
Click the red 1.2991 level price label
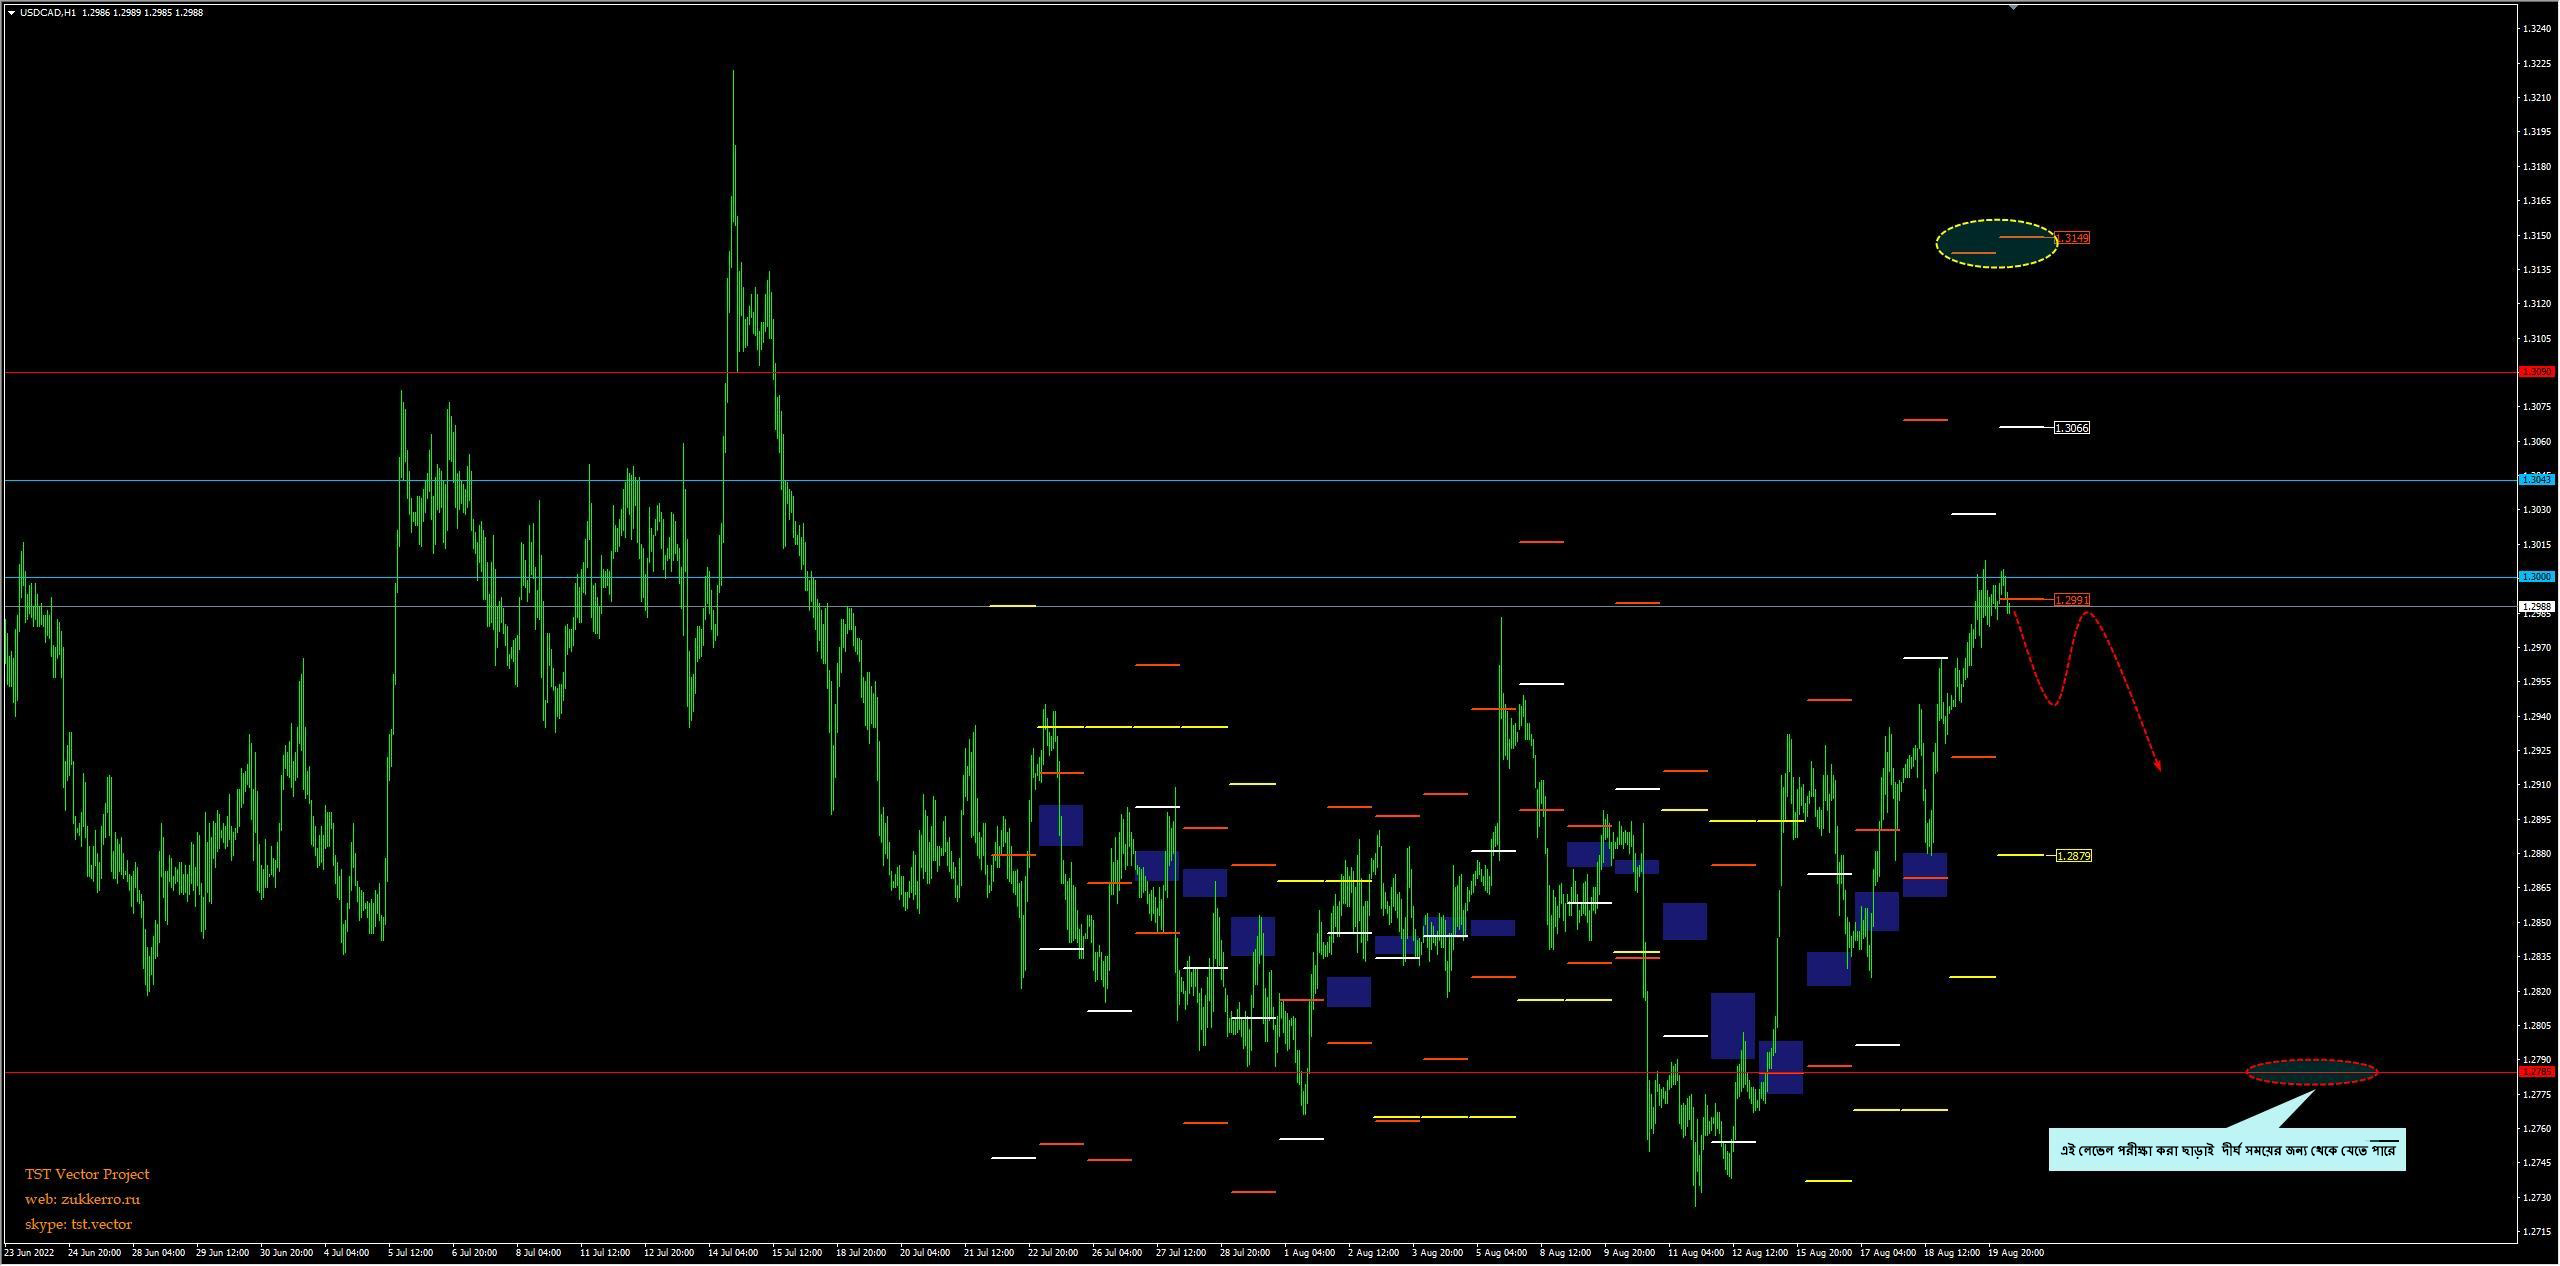(2071, 600)
